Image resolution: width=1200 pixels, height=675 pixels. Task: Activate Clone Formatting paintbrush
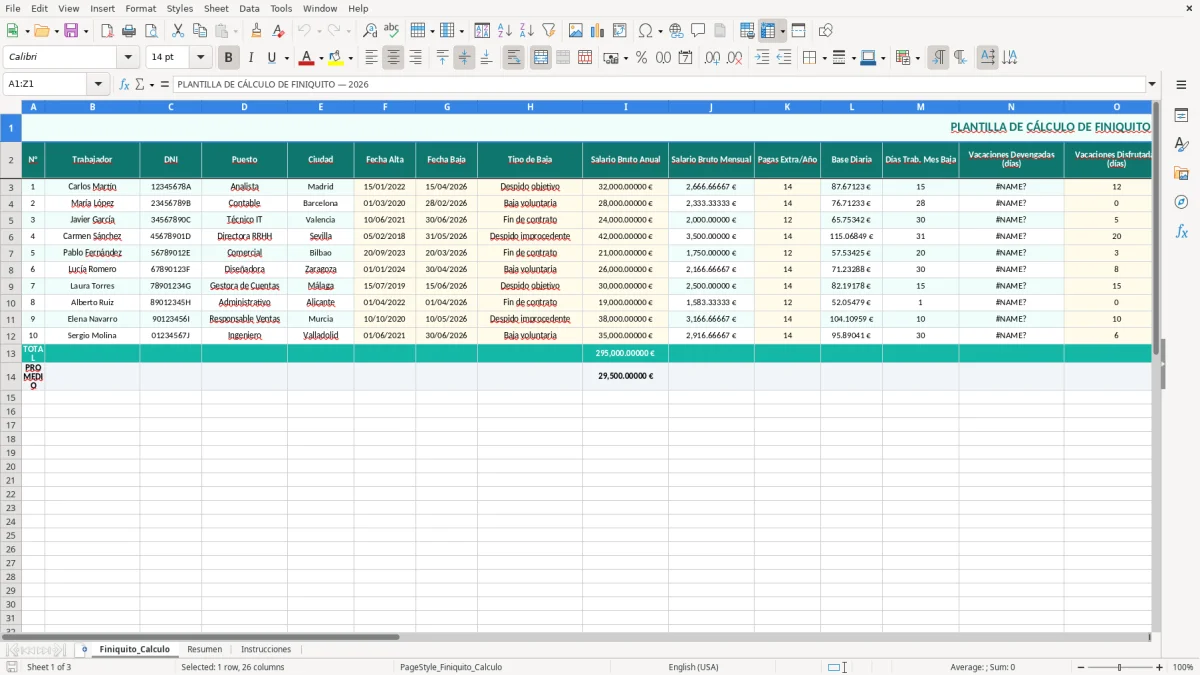(x=257, y=31)
